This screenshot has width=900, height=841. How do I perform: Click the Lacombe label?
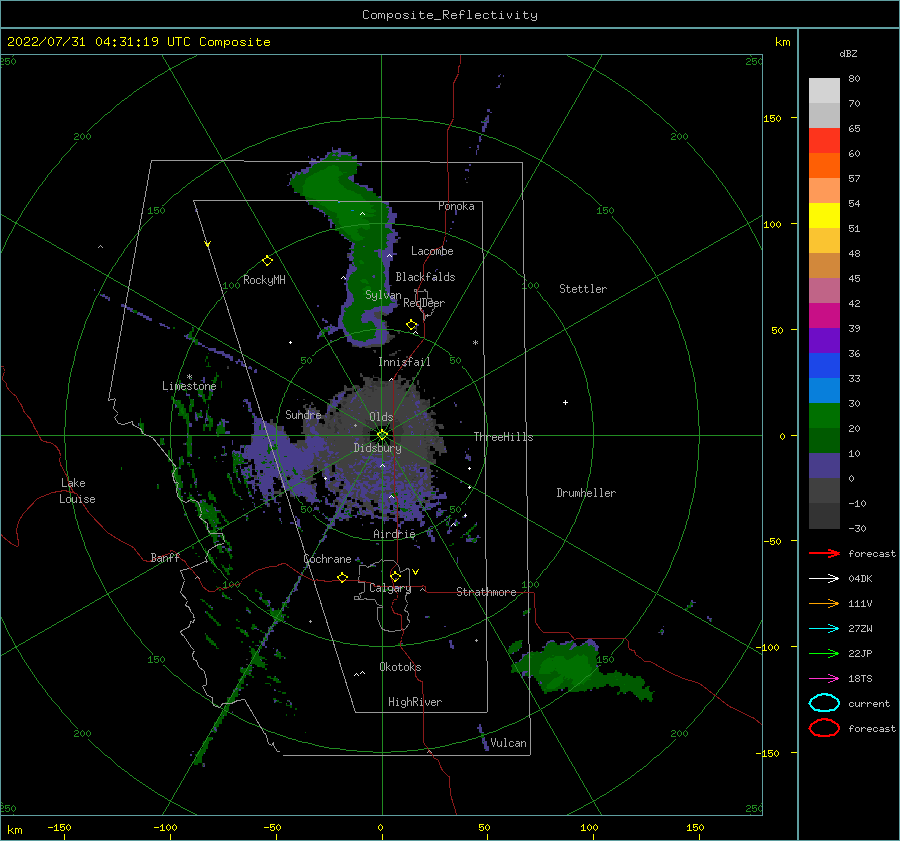pyautogui.click(x=432, y=251)
